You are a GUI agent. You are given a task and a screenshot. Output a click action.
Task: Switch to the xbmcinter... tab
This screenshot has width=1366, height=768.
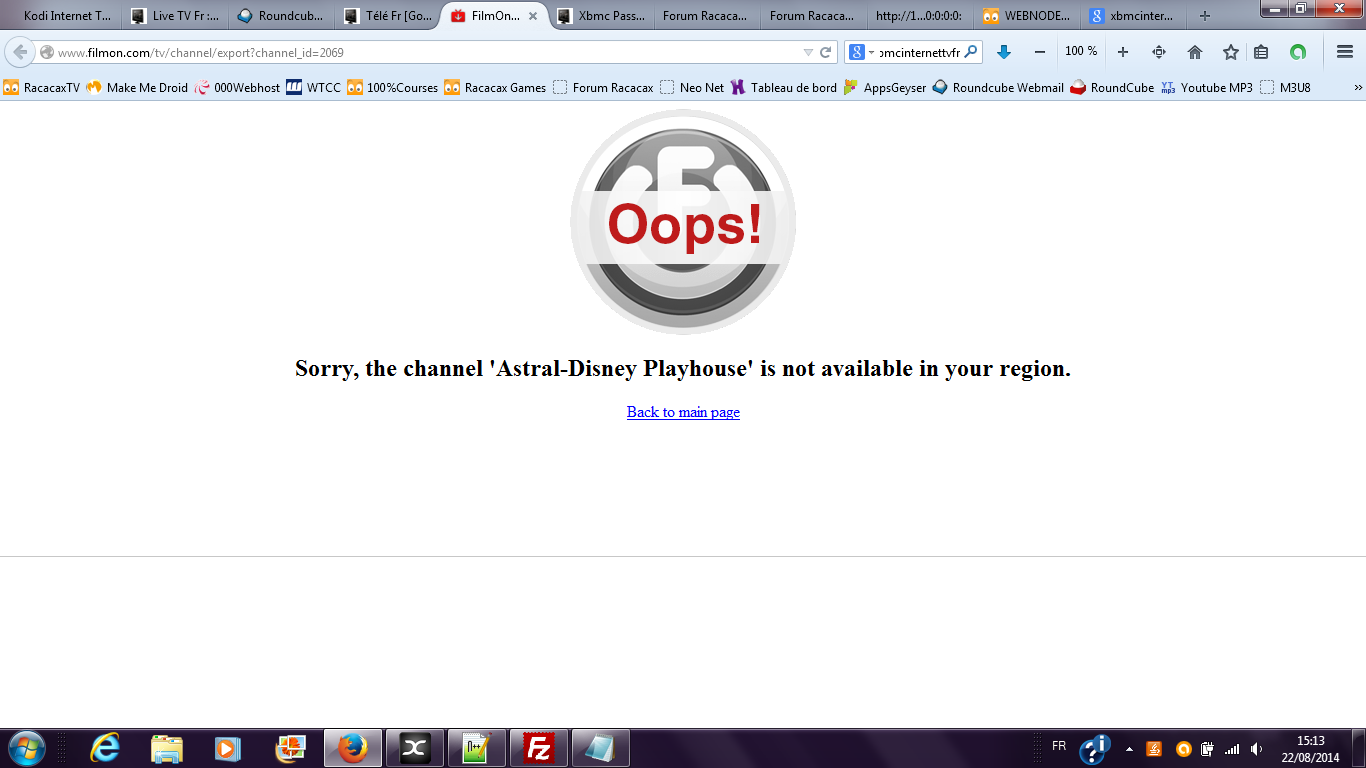pos(1133,16)
